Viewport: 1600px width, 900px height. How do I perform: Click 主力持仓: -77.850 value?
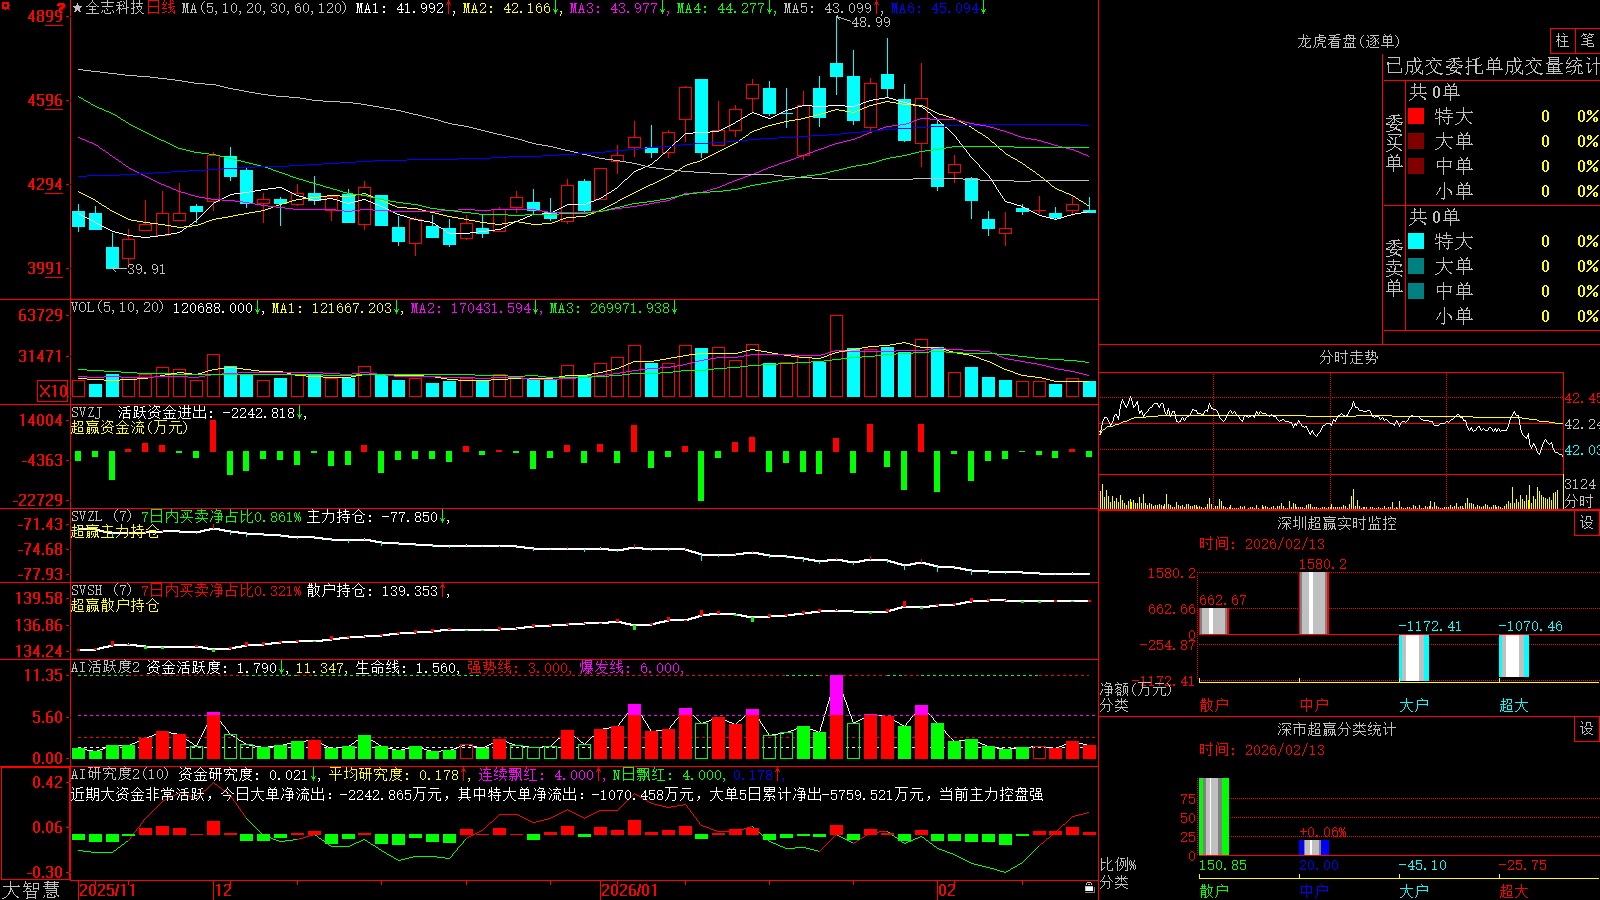click(x=378, y=517)
